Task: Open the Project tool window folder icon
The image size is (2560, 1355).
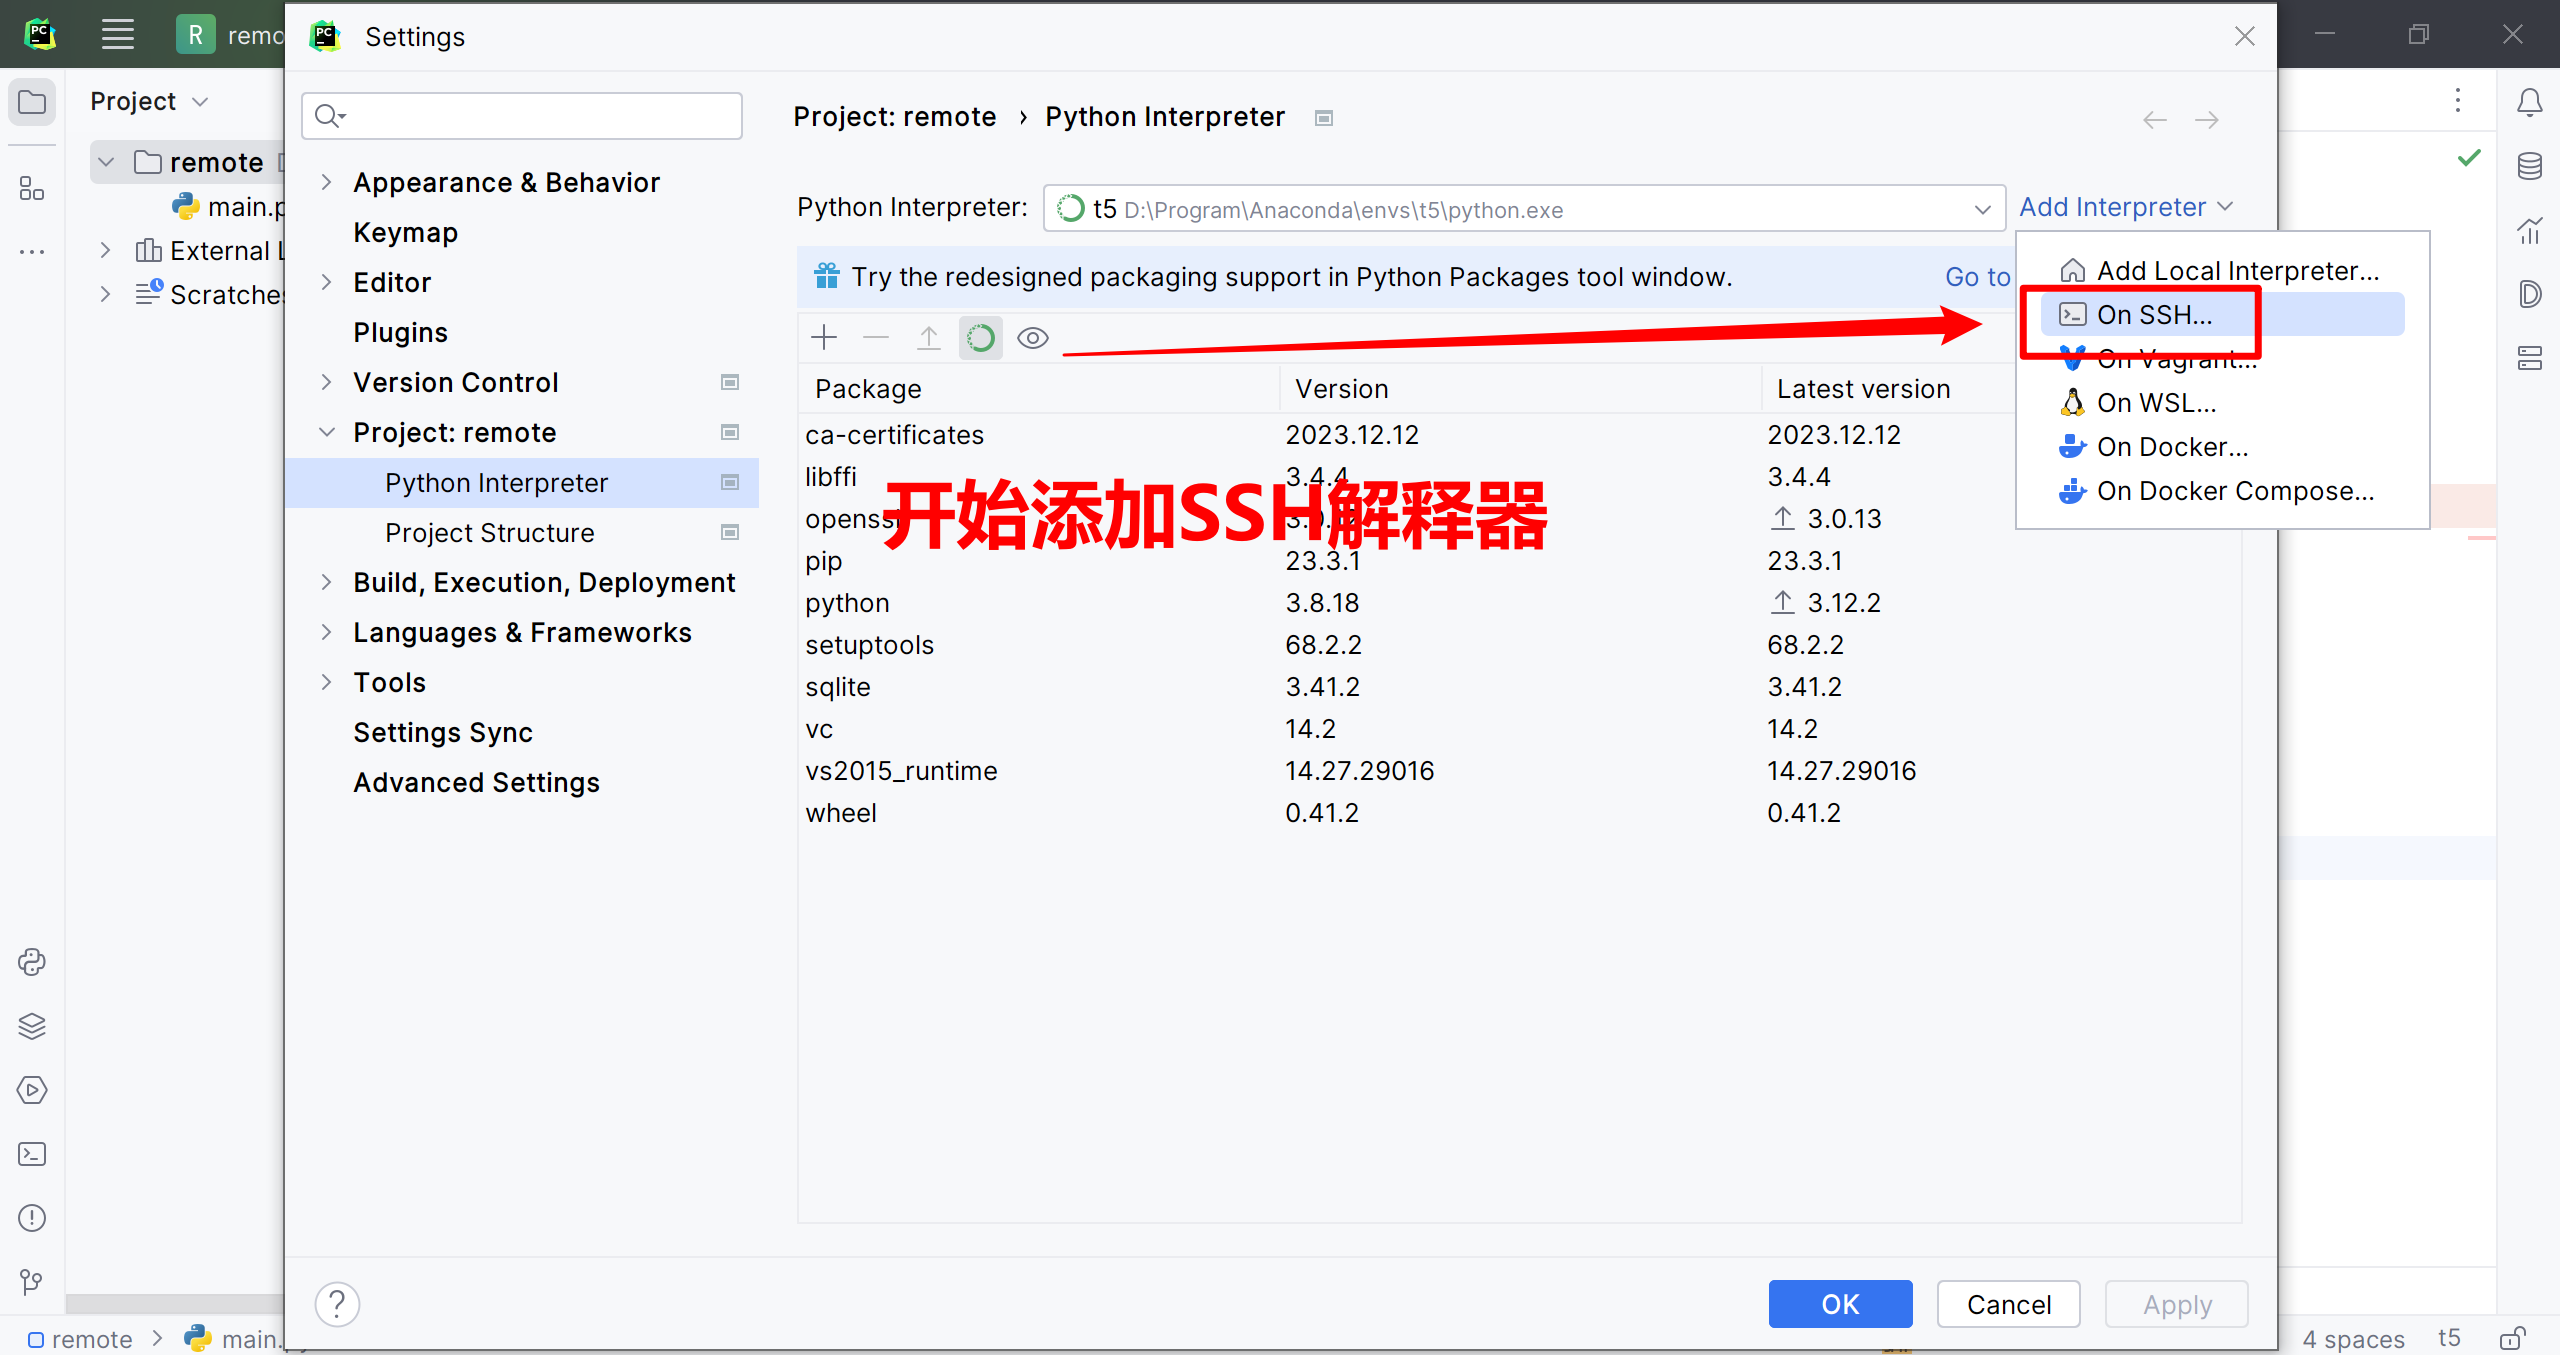Action: [32, 102]
